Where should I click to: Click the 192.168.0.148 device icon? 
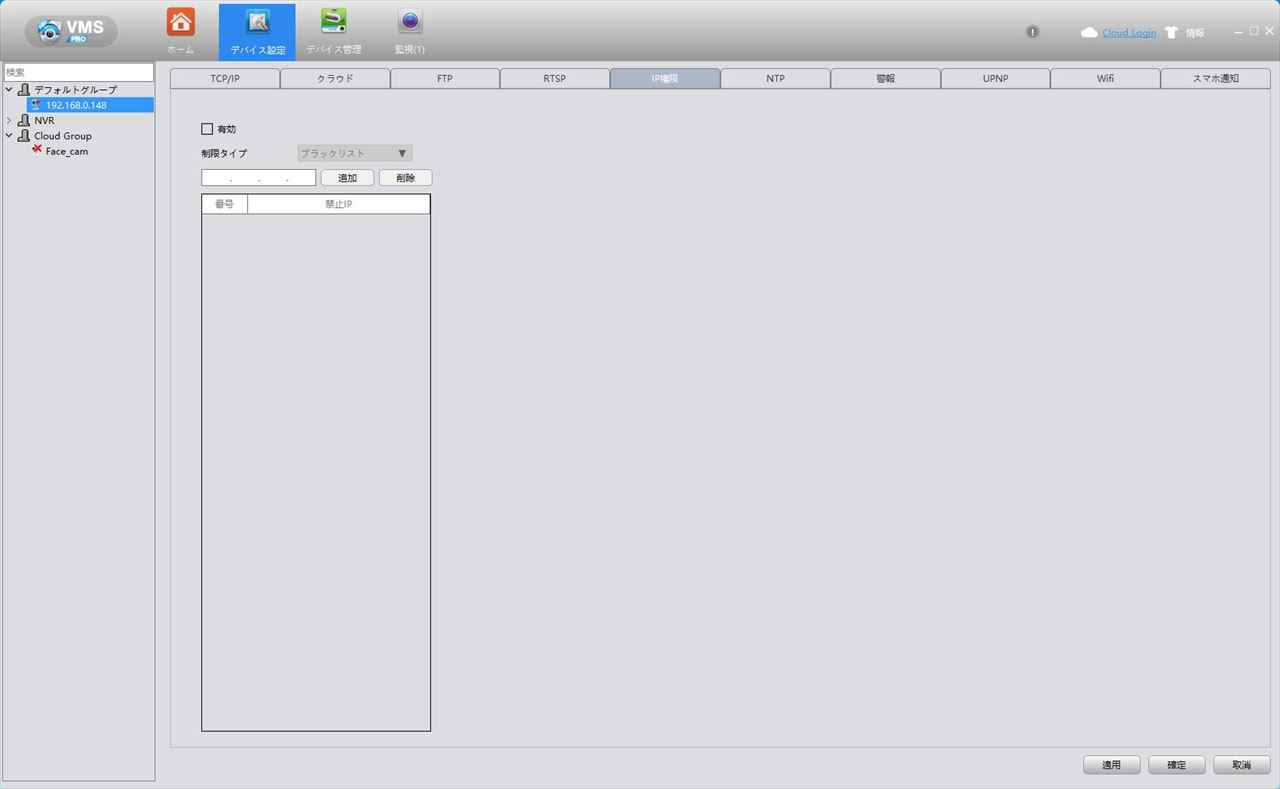(37, 105)
